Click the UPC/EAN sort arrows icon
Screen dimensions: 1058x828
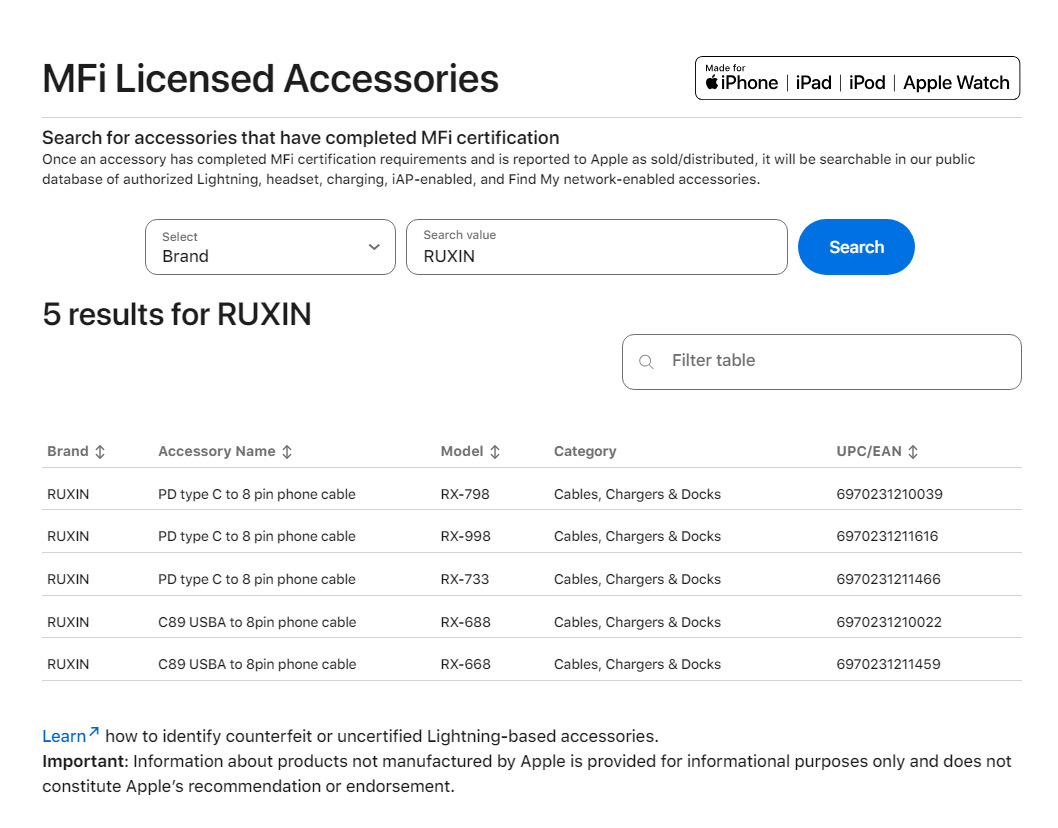(913, 452)
